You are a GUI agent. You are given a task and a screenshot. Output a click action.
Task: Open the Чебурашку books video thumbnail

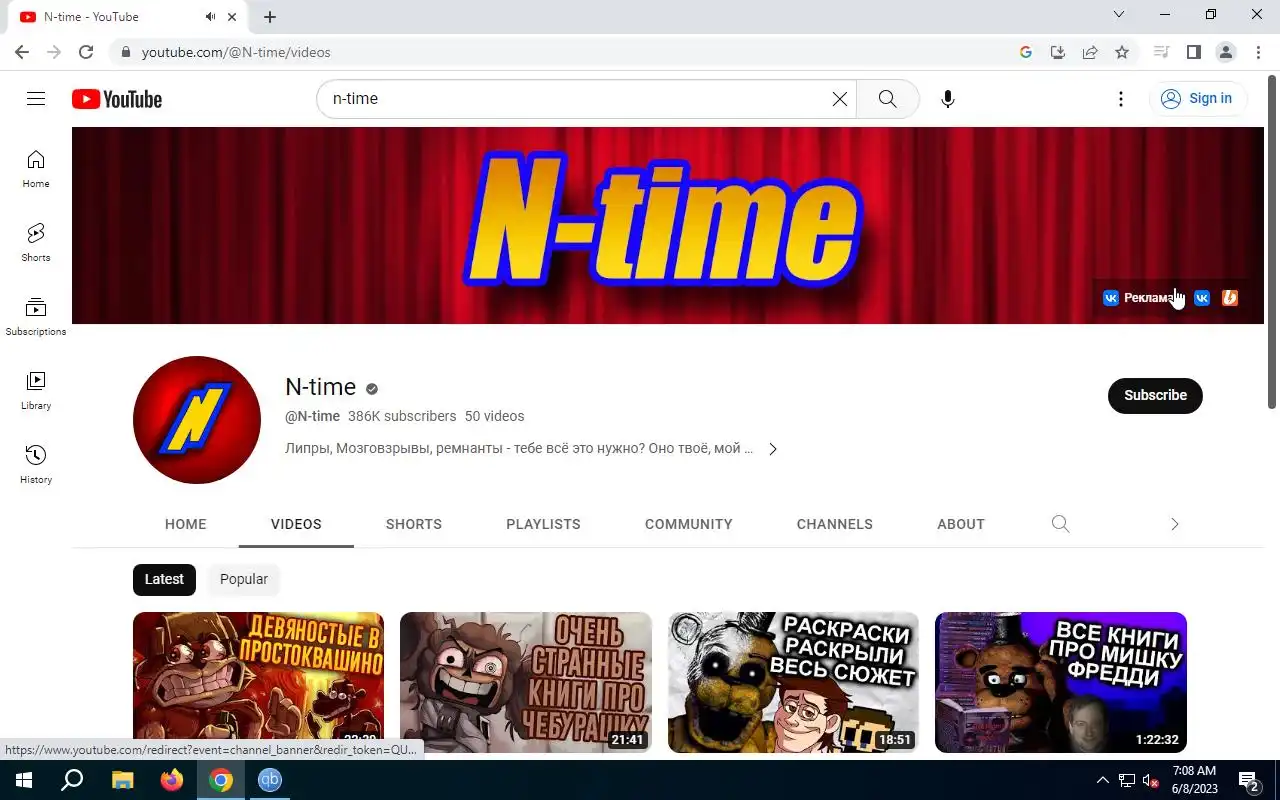(x=526, y=682)
